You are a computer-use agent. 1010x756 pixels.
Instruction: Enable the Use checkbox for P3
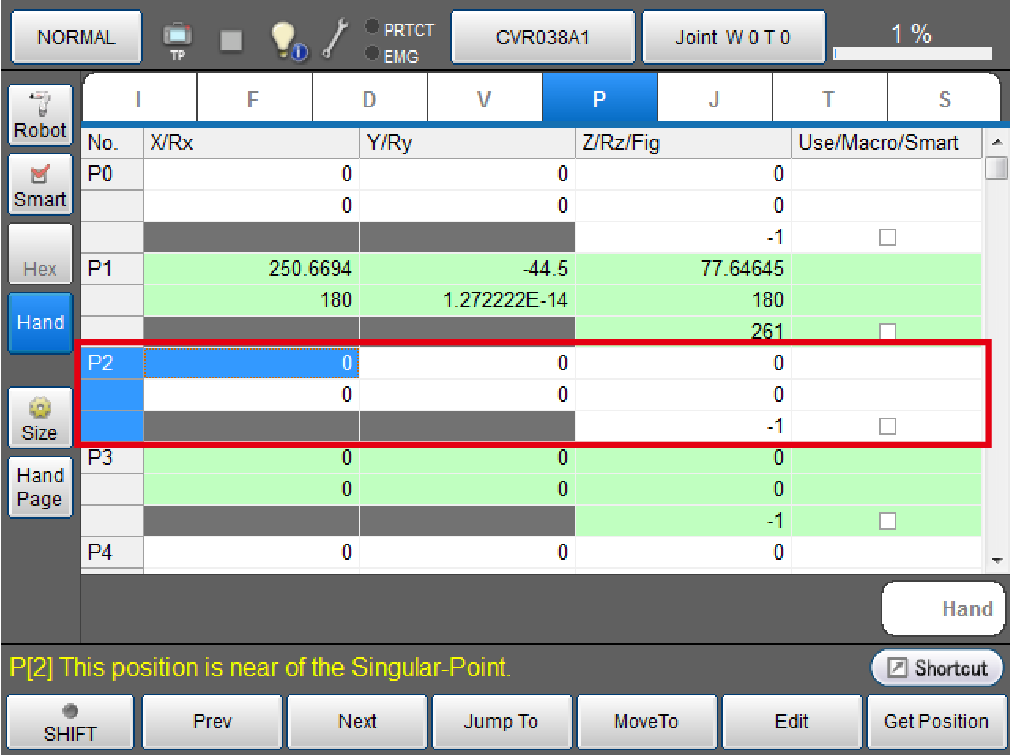coord(886,521)
